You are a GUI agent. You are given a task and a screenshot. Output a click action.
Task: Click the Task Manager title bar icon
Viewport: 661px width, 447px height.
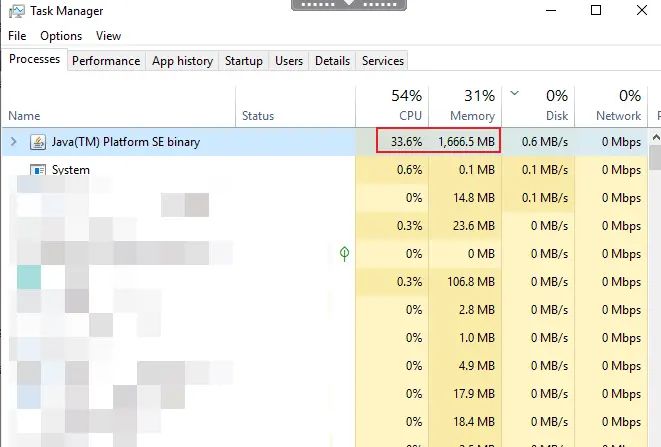(x=15, y=11)
